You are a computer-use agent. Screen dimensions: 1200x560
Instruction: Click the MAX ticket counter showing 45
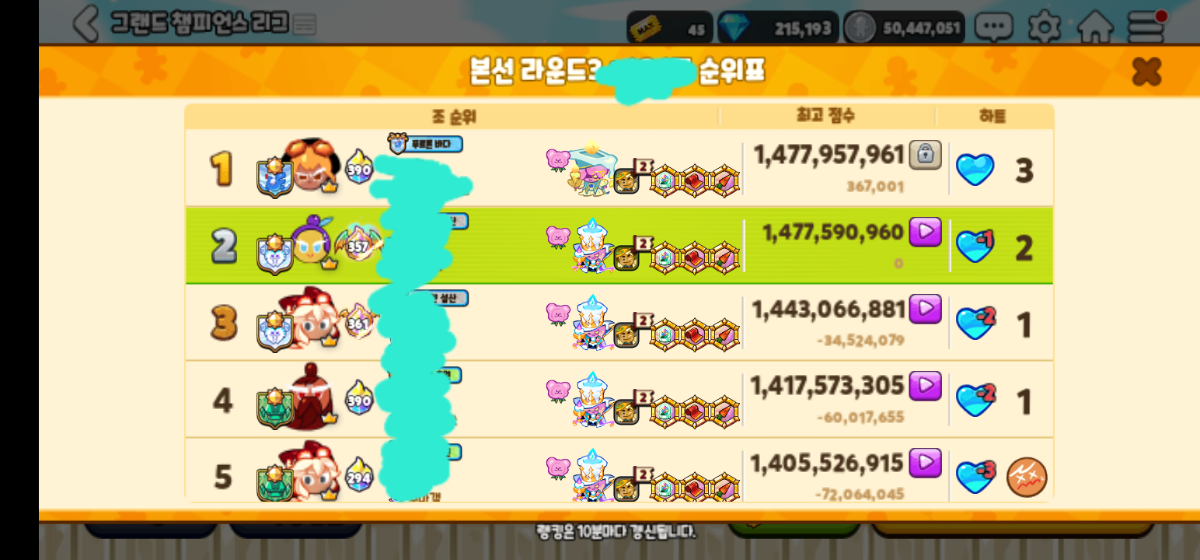tap(670, 28)
